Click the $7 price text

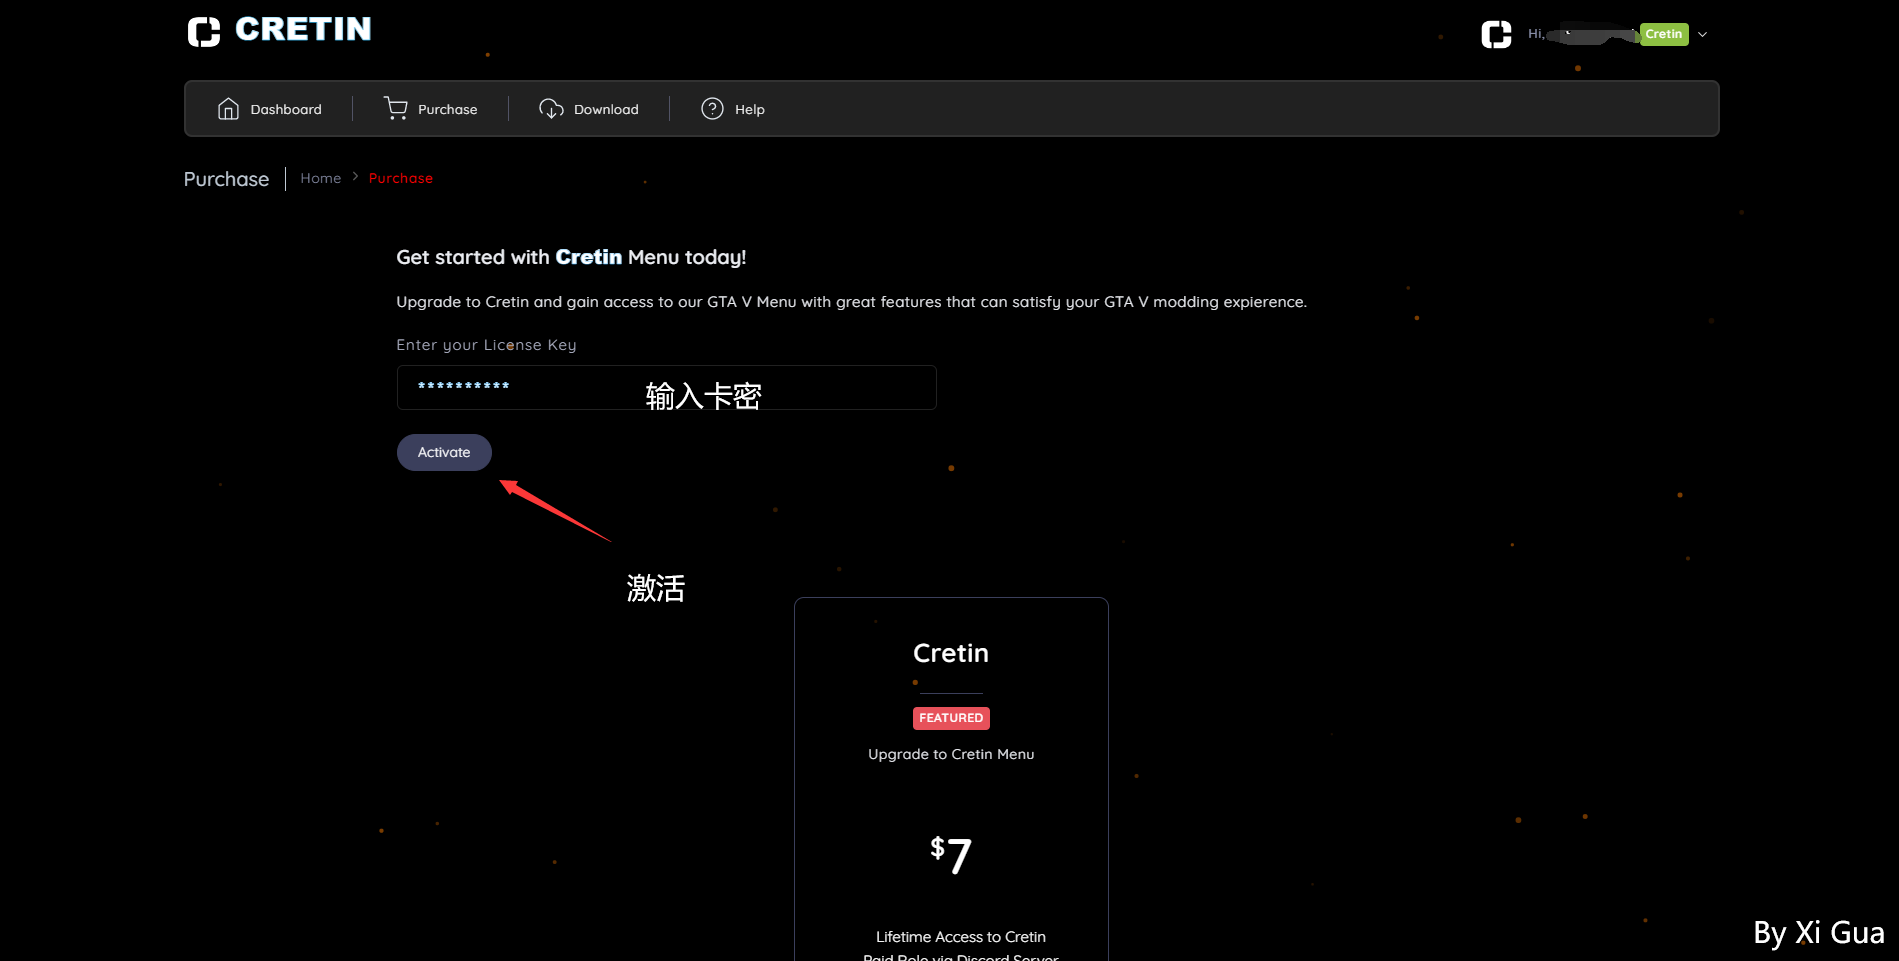point(951,855)
